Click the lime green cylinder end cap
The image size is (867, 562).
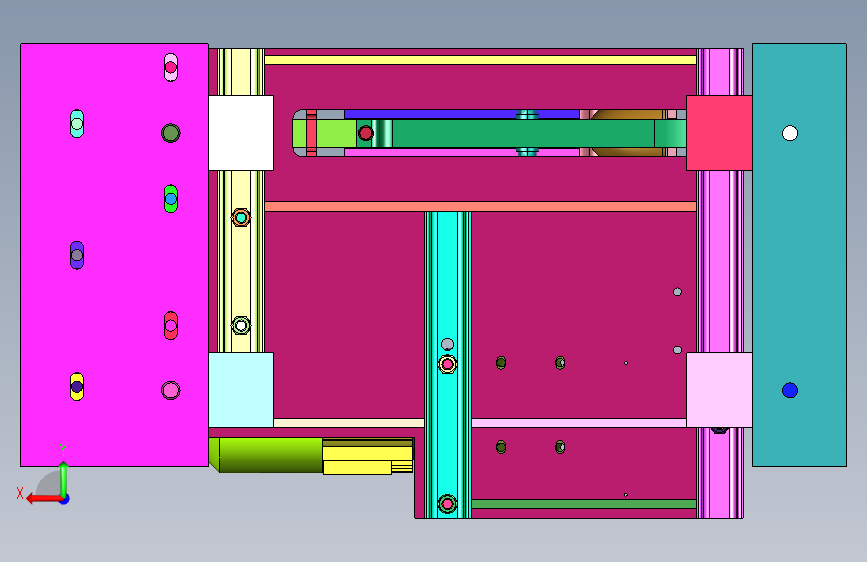tap(324, 133)
